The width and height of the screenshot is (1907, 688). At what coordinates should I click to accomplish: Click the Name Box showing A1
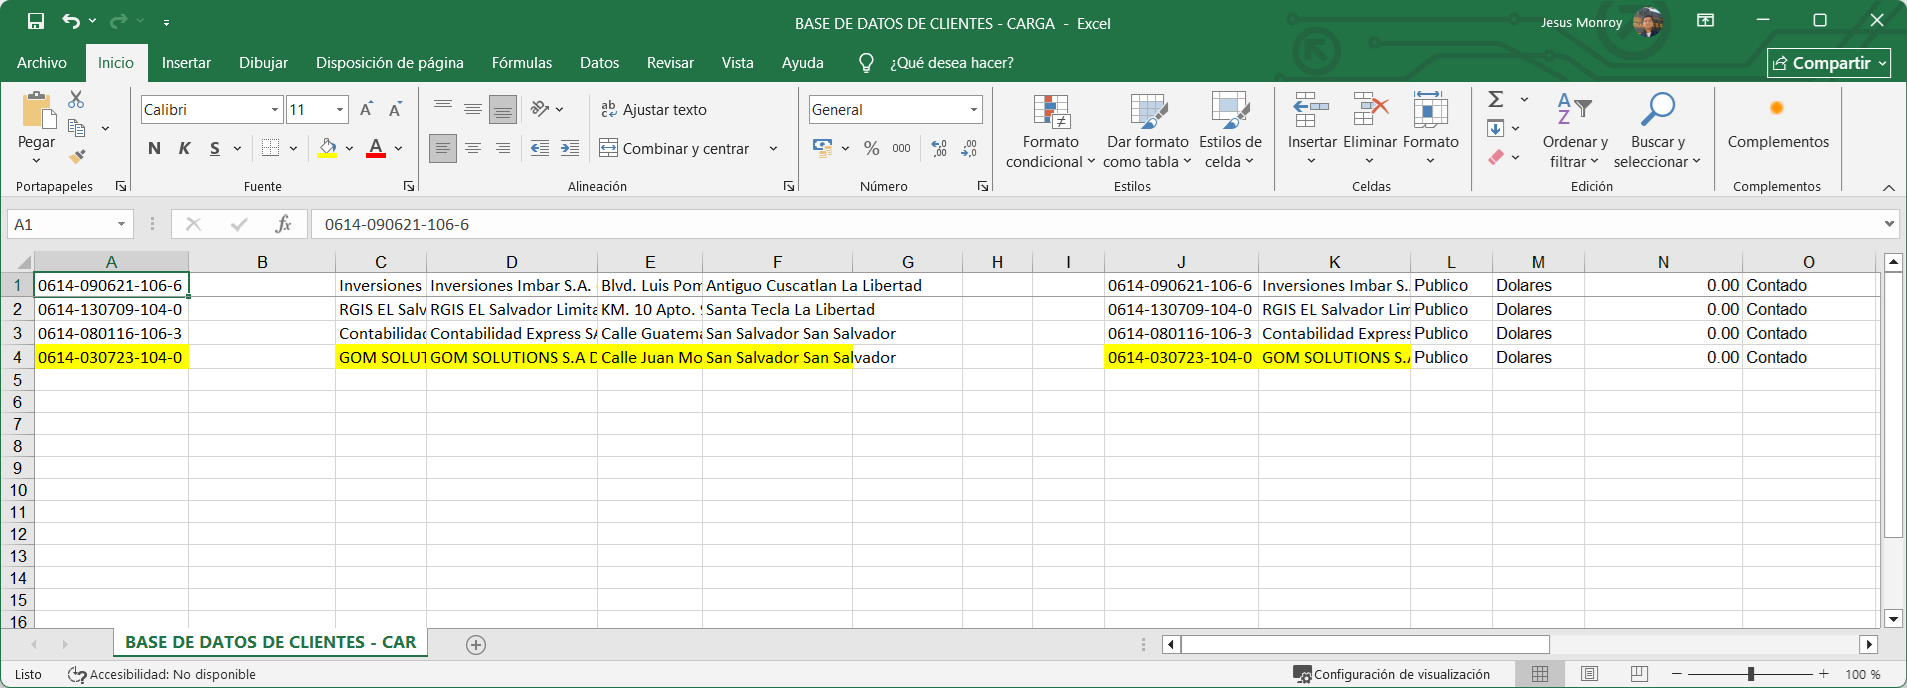[70, 224]
